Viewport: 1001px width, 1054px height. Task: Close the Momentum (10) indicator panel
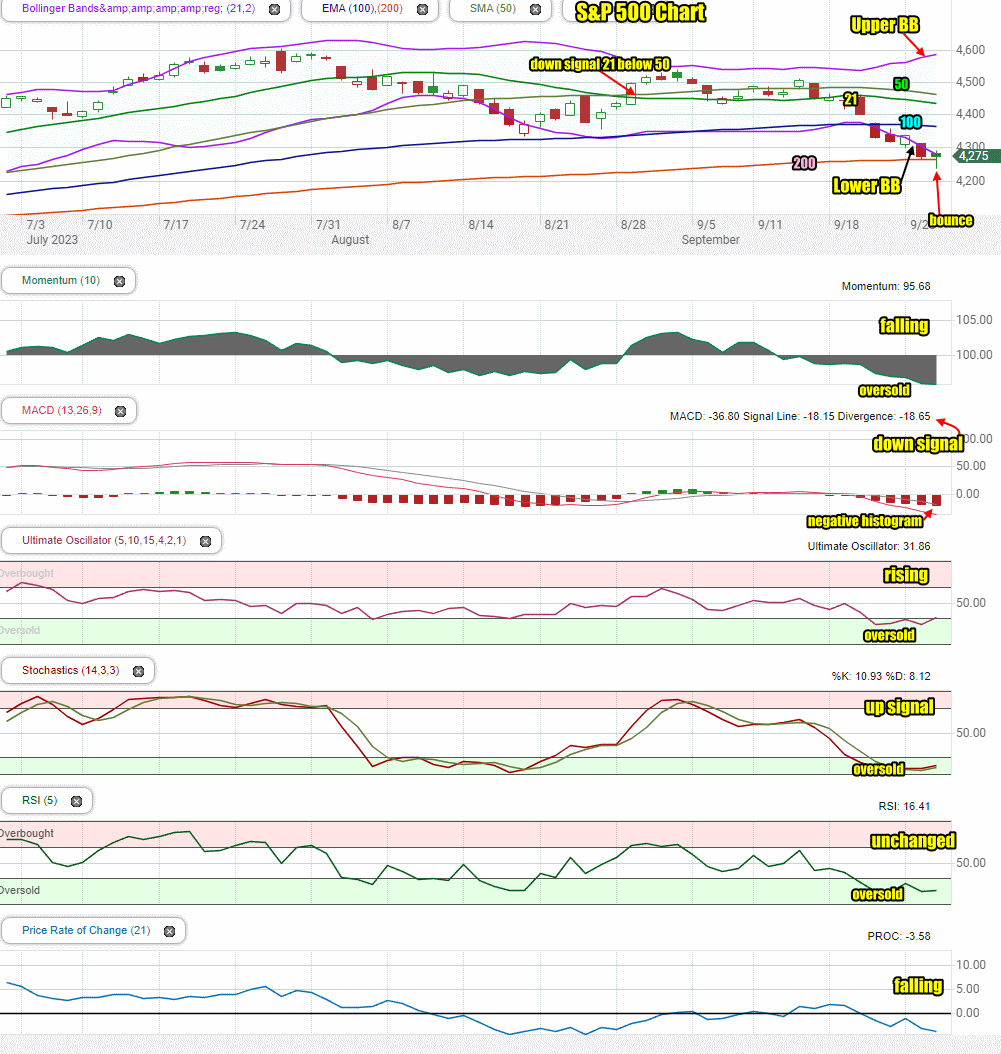(x=120, y=282)
